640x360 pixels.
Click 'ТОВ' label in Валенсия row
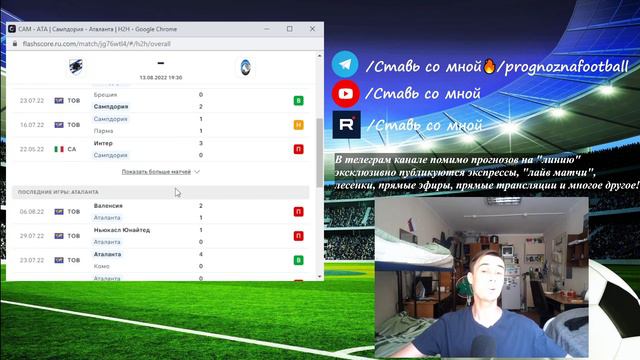coord(74,212)
